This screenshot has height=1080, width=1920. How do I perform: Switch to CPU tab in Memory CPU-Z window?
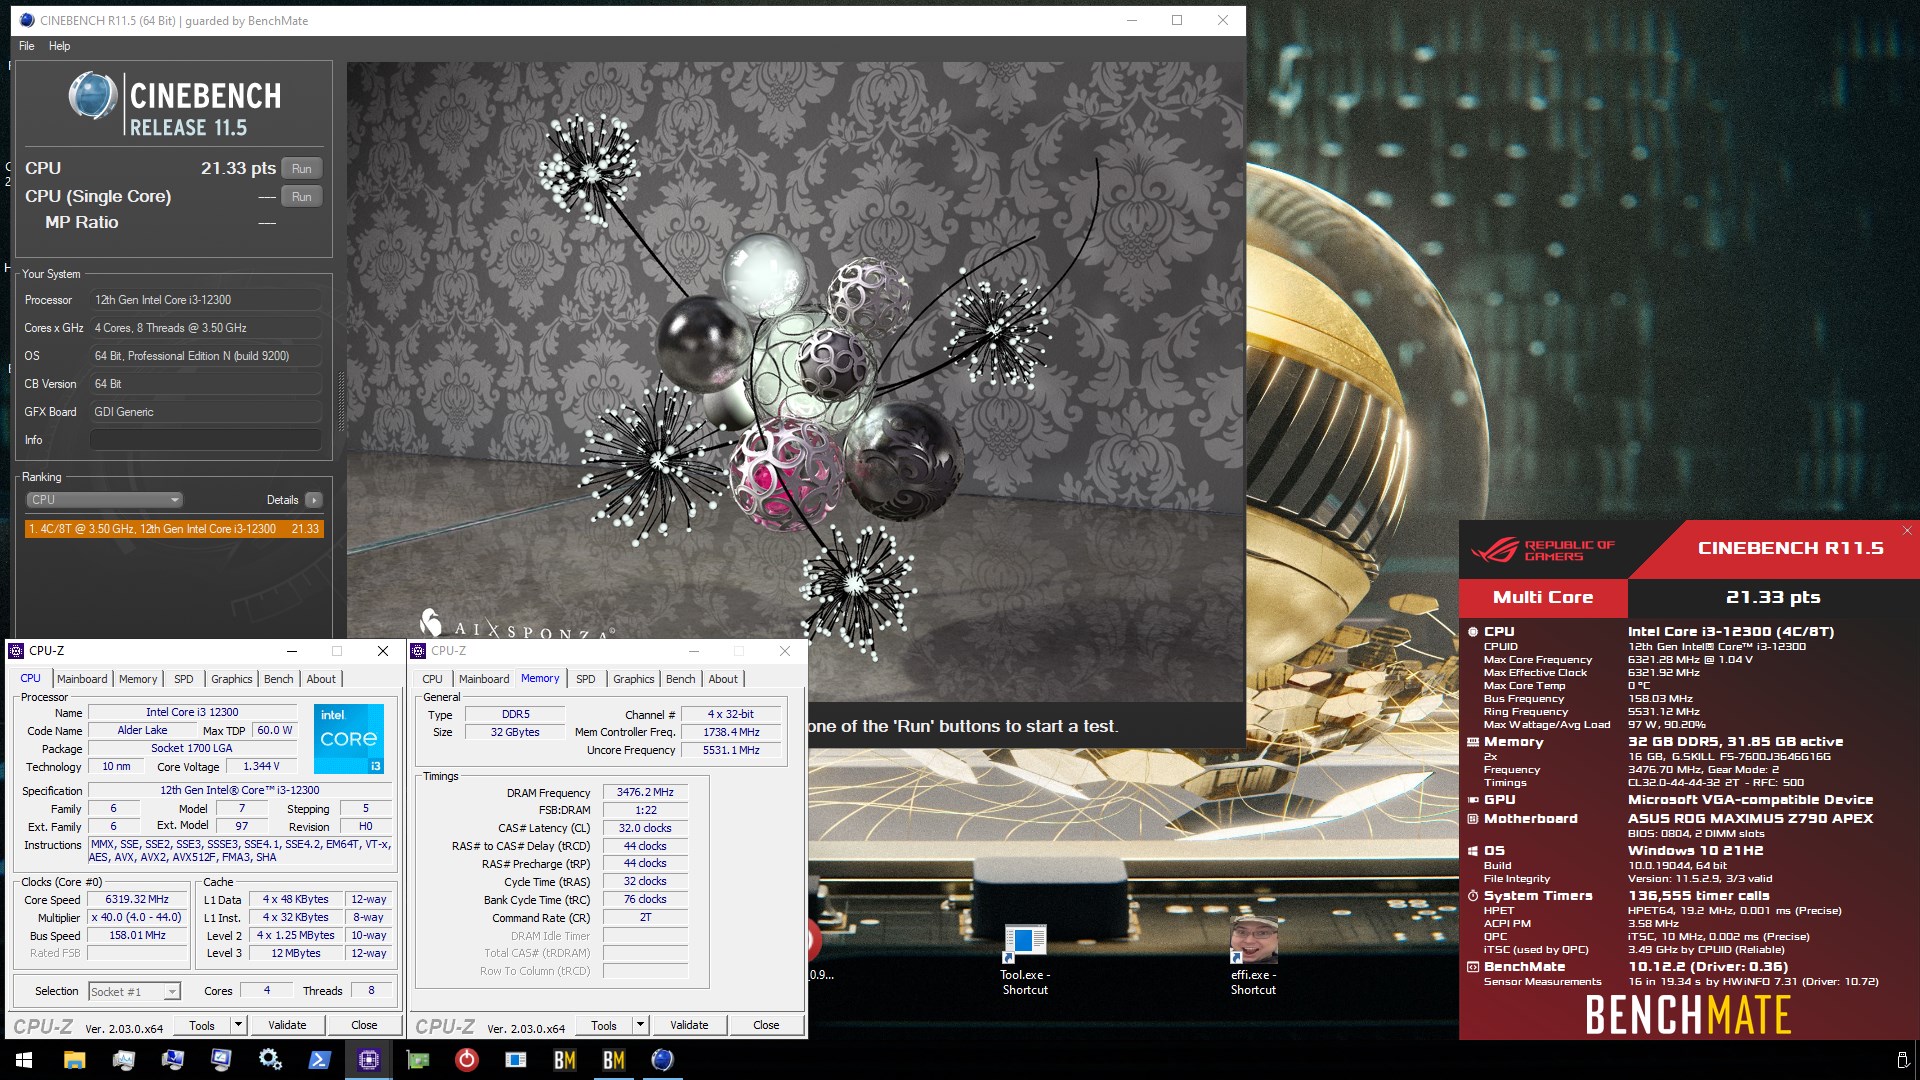(432, 679)
